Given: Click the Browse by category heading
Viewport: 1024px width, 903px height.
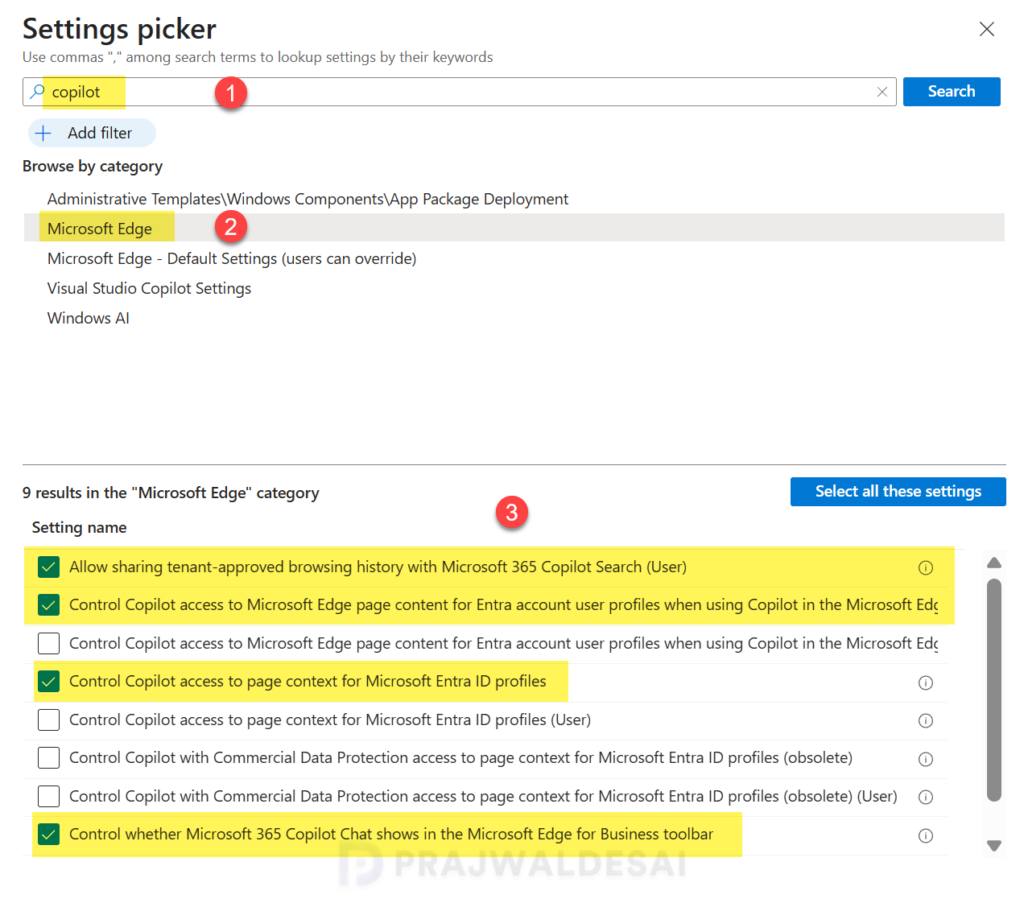Looking at the screenshot, I should tap(92, 166).
